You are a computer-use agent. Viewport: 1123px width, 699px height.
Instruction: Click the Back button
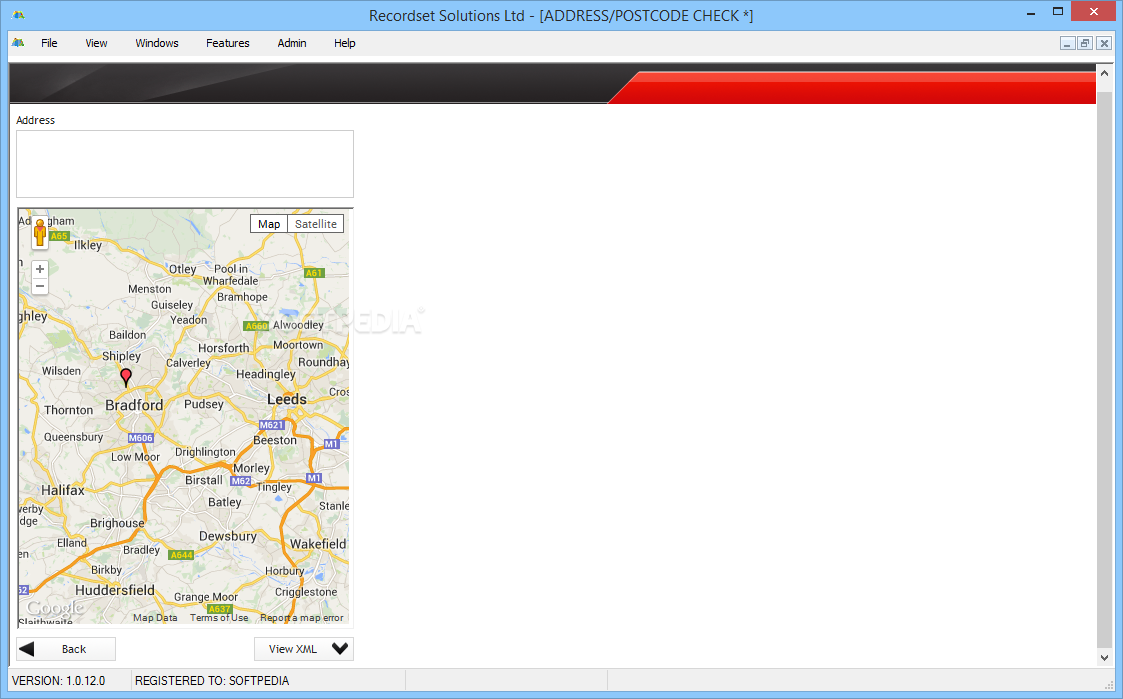66,649
